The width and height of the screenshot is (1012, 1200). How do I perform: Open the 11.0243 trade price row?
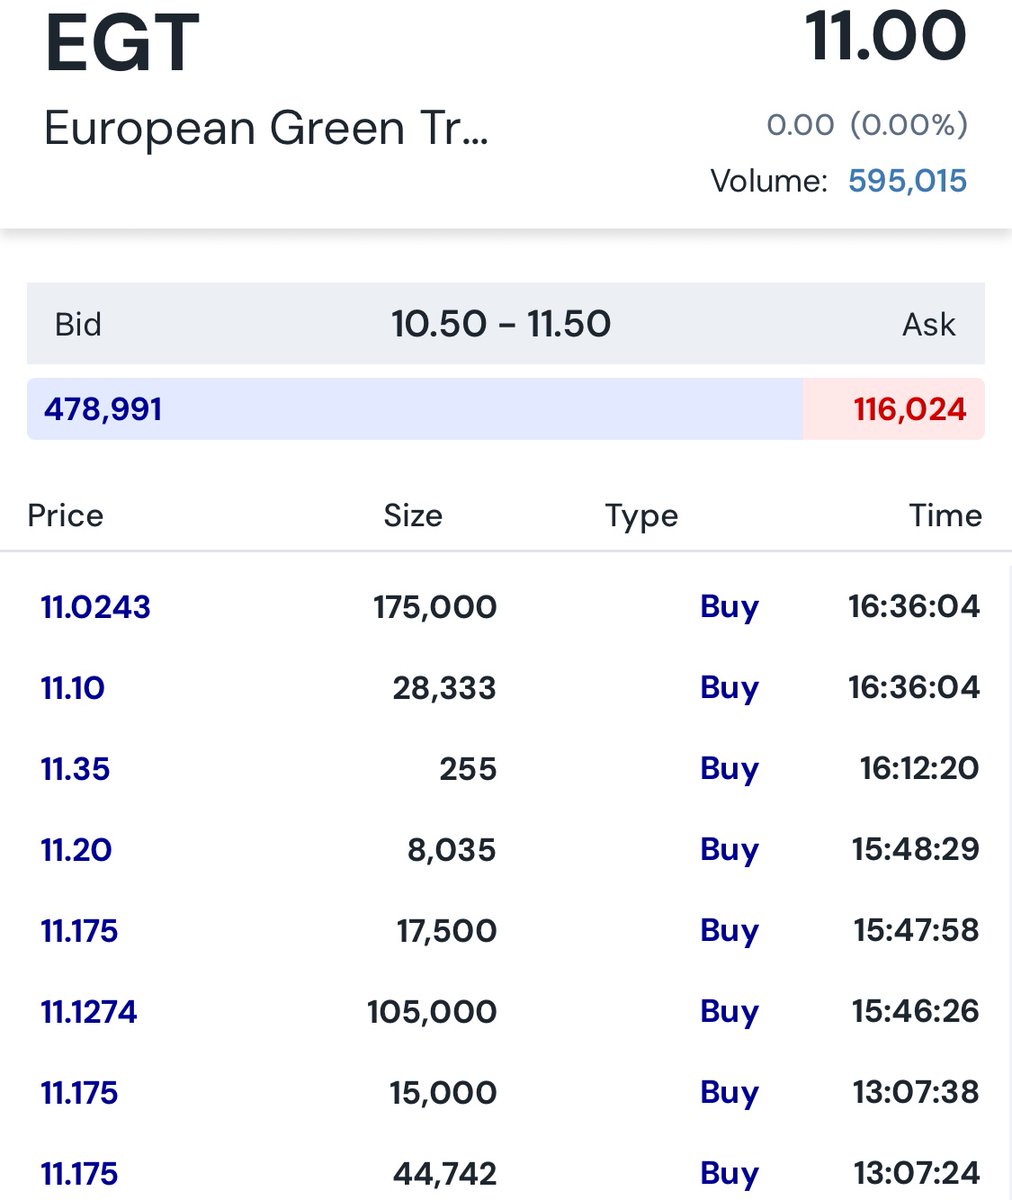(x=506, y=607)
